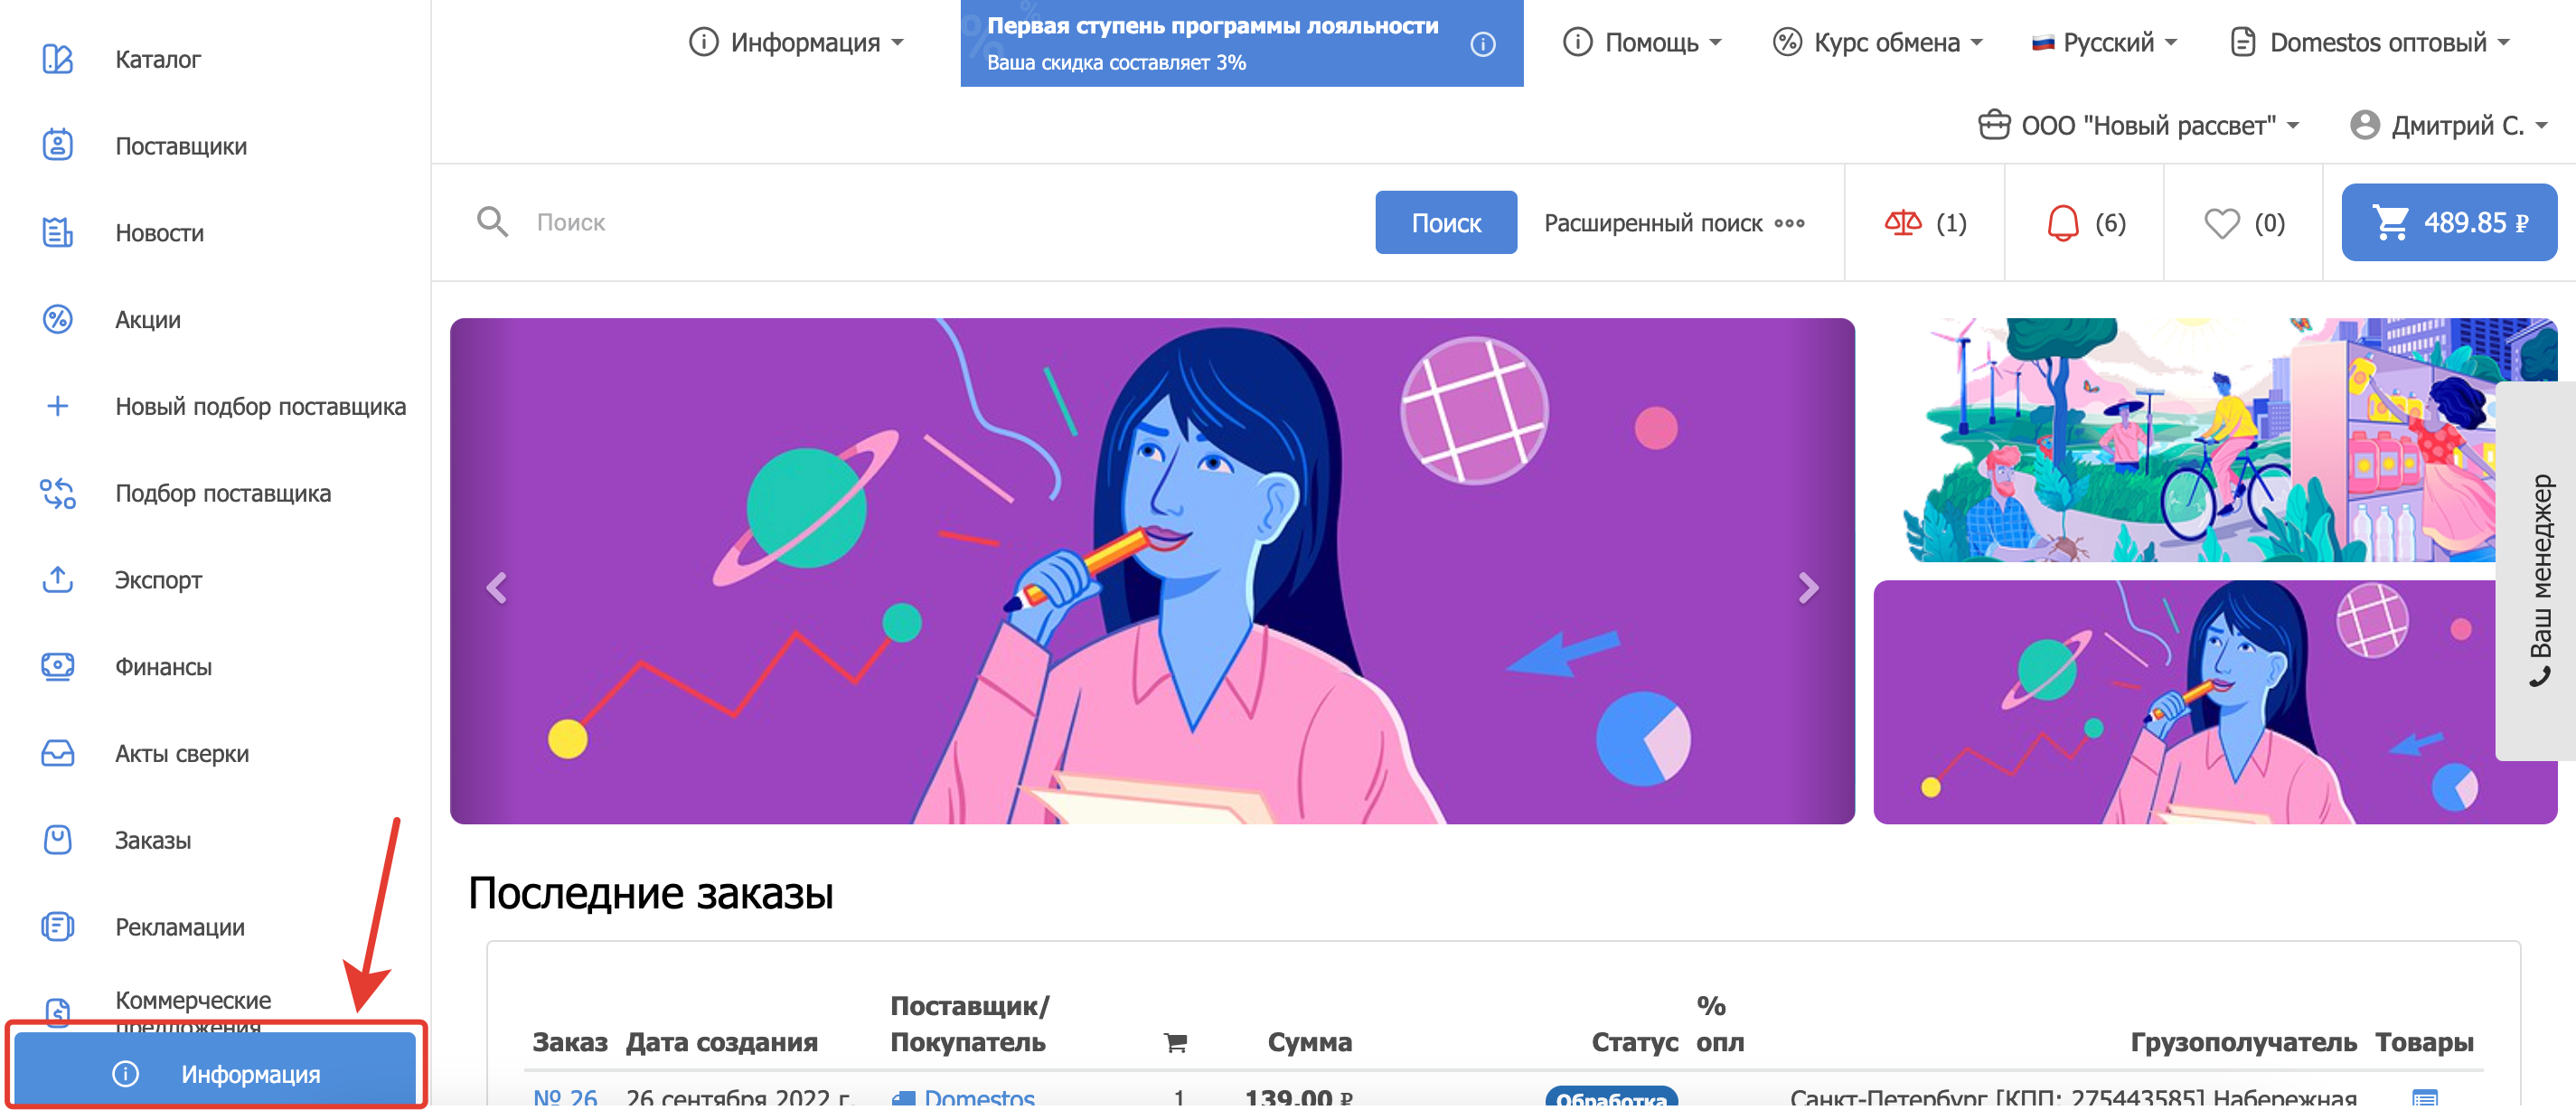Open notifications bell icon
2576x1110 pixels.
[2062, 223]
